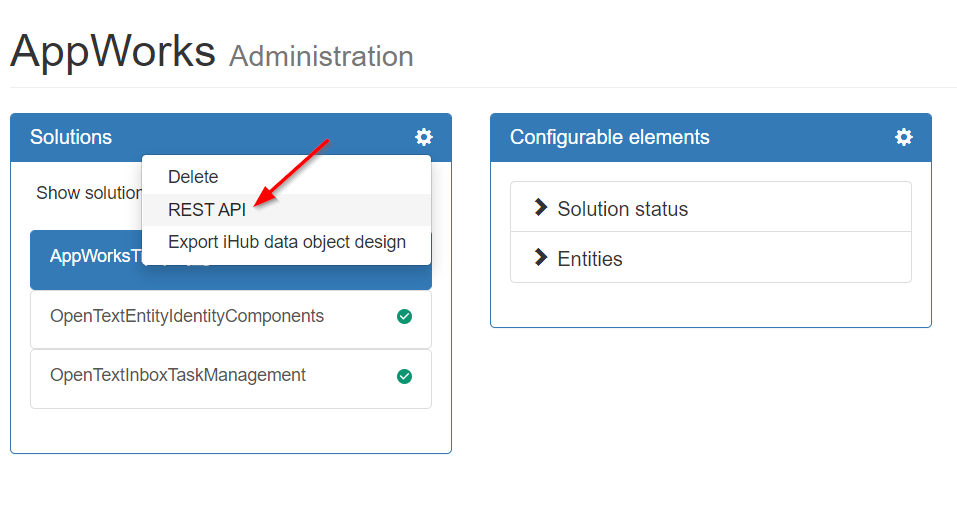Open the Configurable elements gear menu
957x509 pixels.
pyautogui.click(x=904, y=137)
